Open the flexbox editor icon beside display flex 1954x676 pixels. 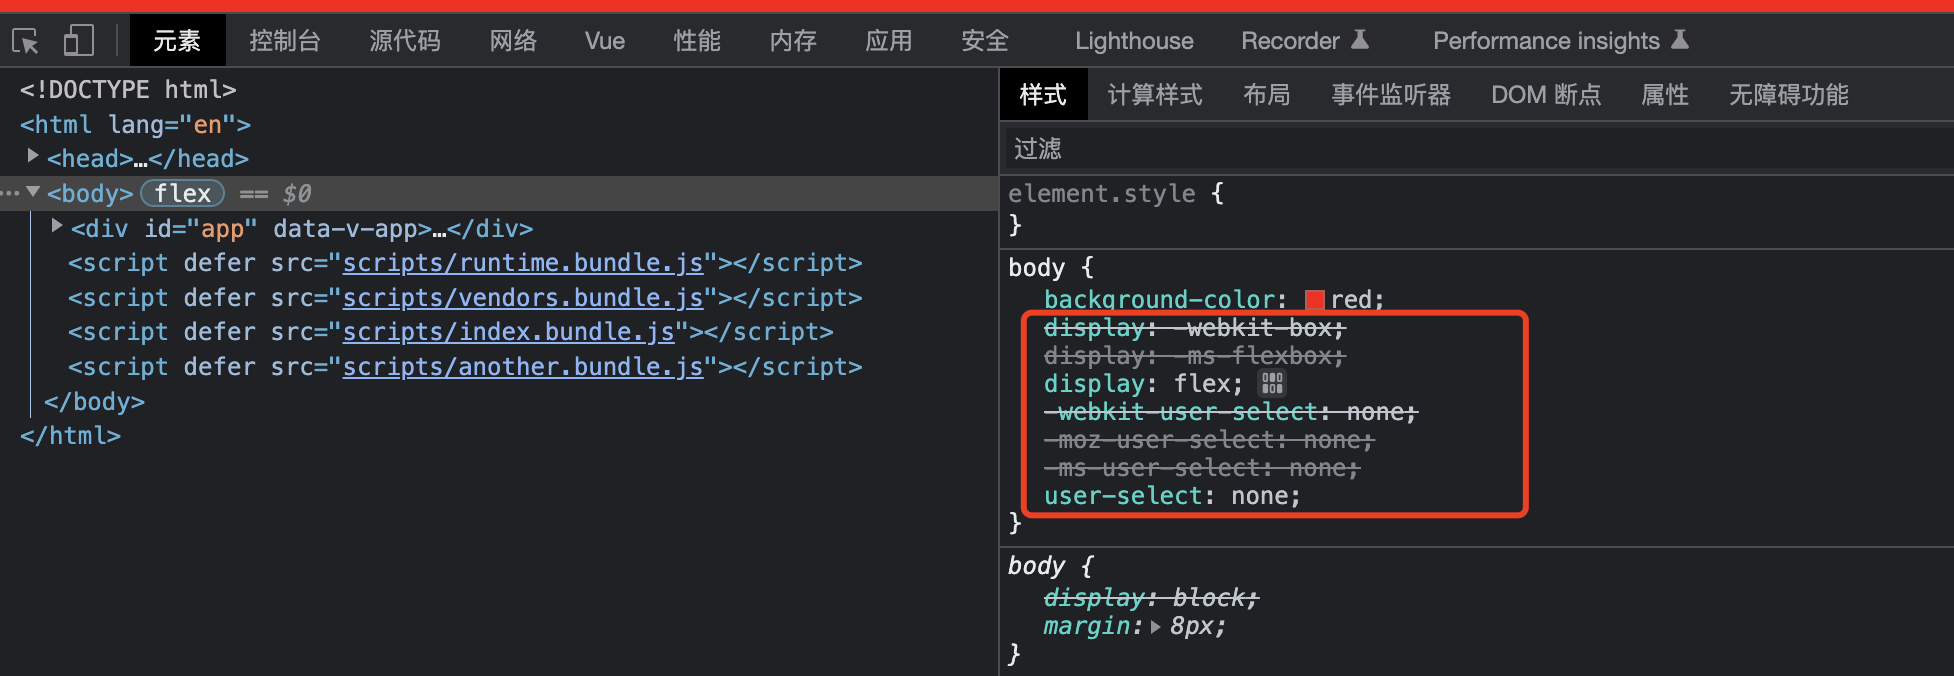coord(1272,383)
